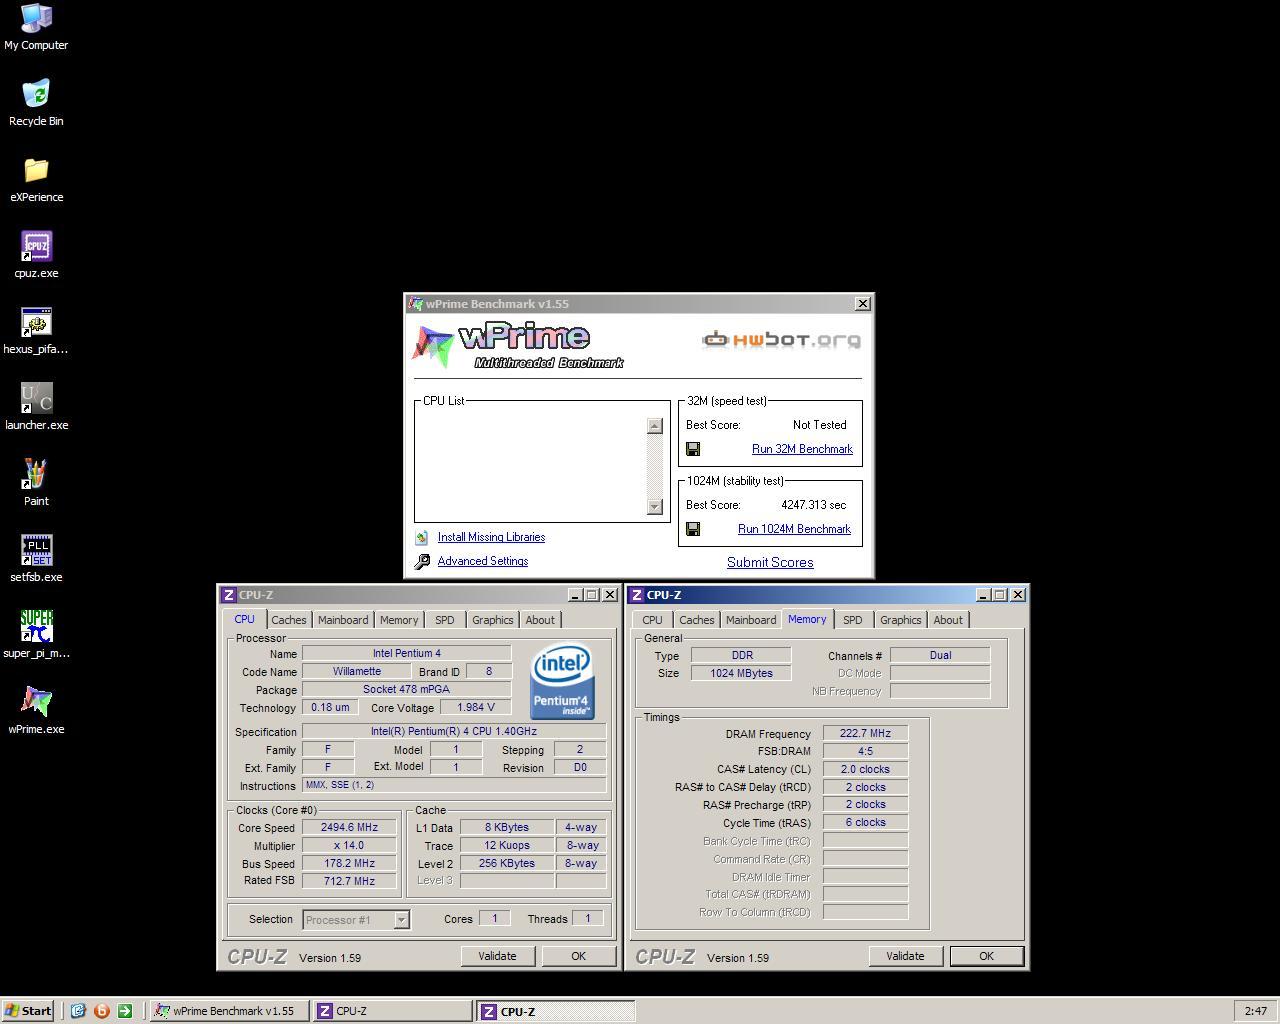
Task: Click save icon beside Run 1024M Benchmark
Action: [693, 529]
